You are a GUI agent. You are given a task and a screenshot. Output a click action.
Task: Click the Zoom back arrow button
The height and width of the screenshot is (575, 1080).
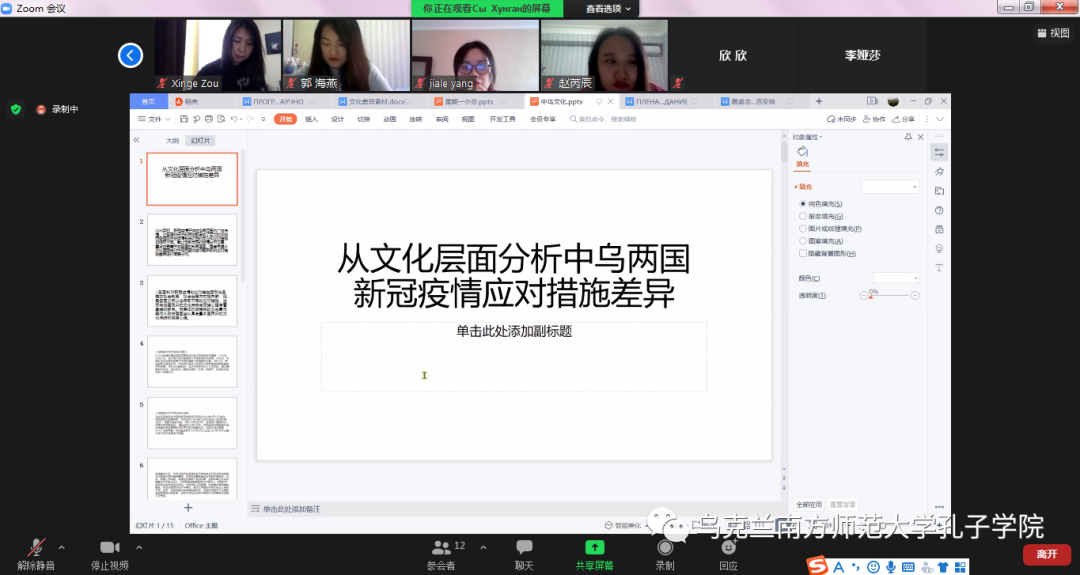tap(130, 55)
